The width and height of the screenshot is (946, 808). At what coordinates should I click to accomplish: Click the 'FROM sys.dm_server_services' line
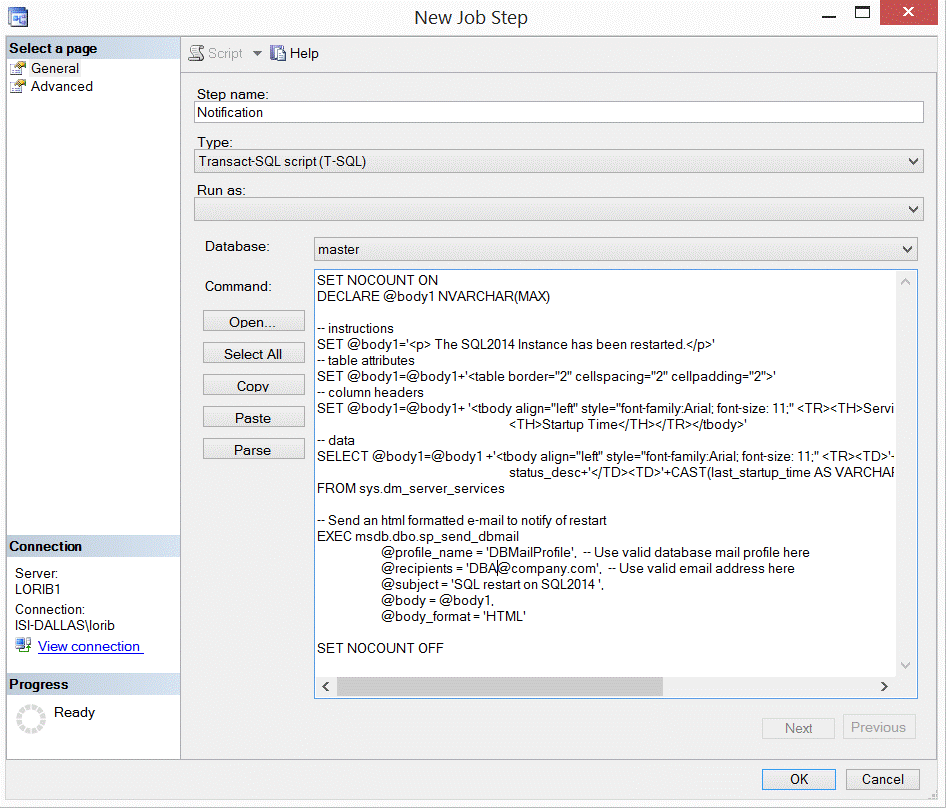click(x=411, y=488)
